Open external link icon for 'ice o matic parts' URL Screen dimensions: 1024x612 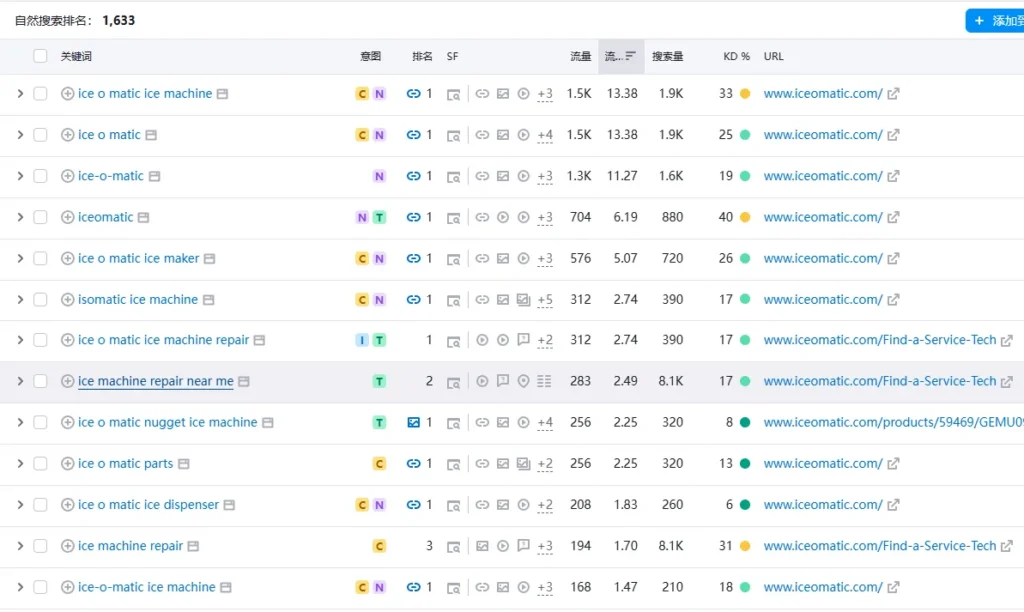(x=893, y=464)
